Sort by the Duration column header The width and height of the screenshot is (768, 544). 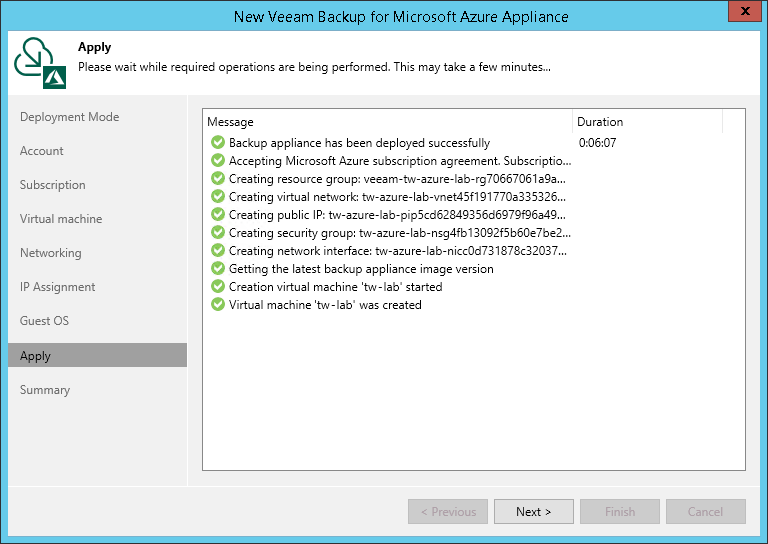coord(647,121)
